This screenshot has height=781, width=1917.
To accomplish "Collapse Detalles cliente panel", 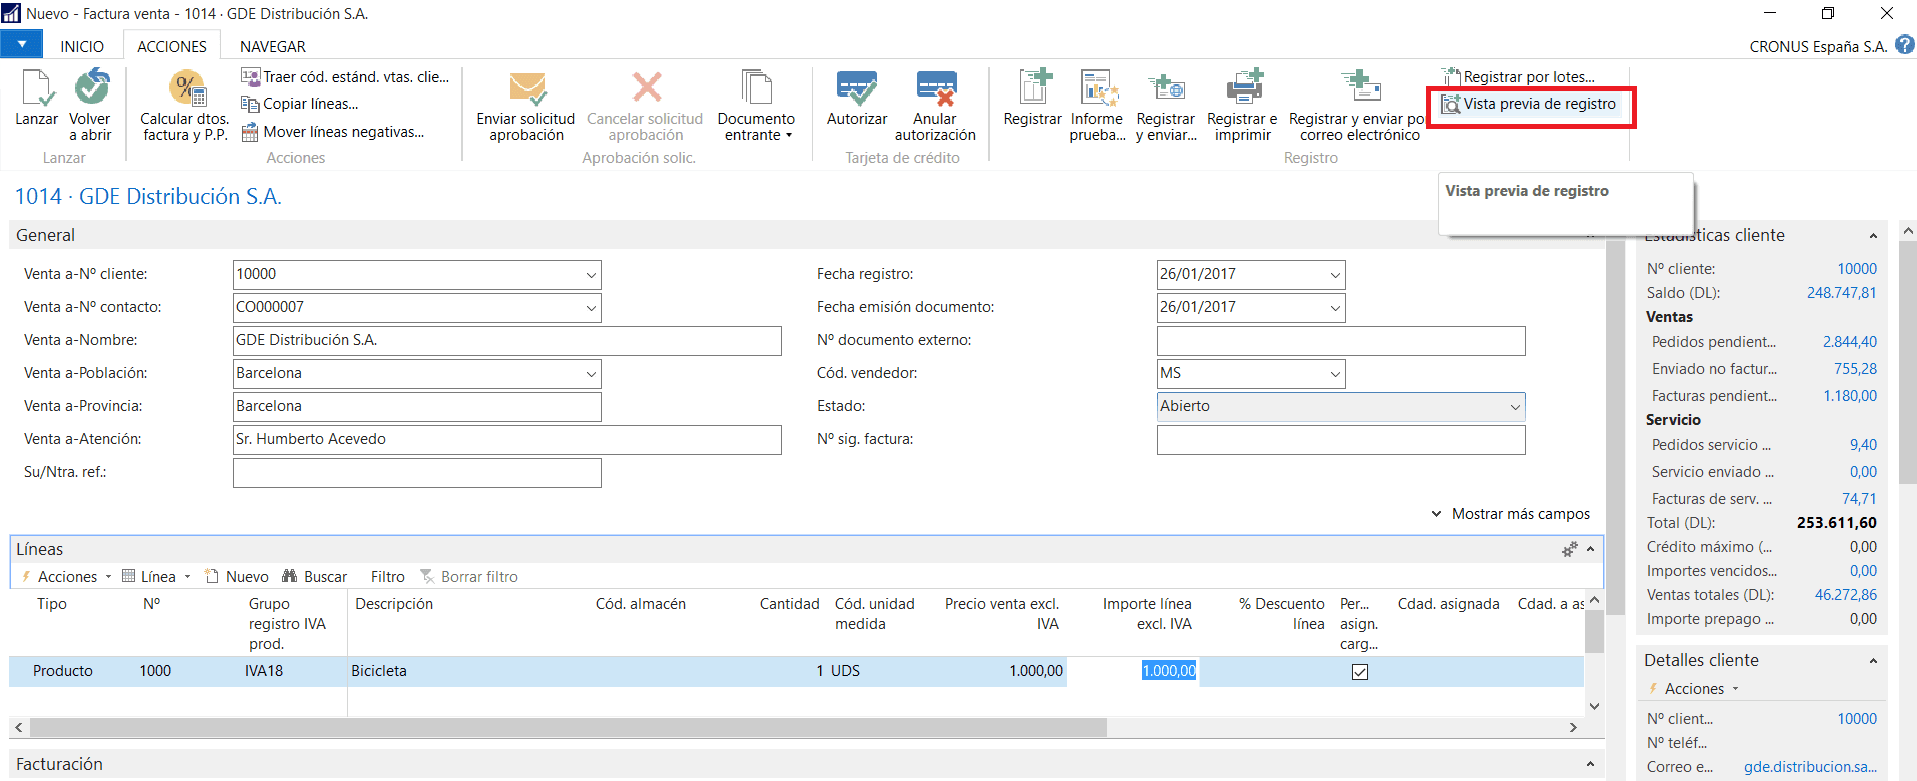I will (1873, 661).
